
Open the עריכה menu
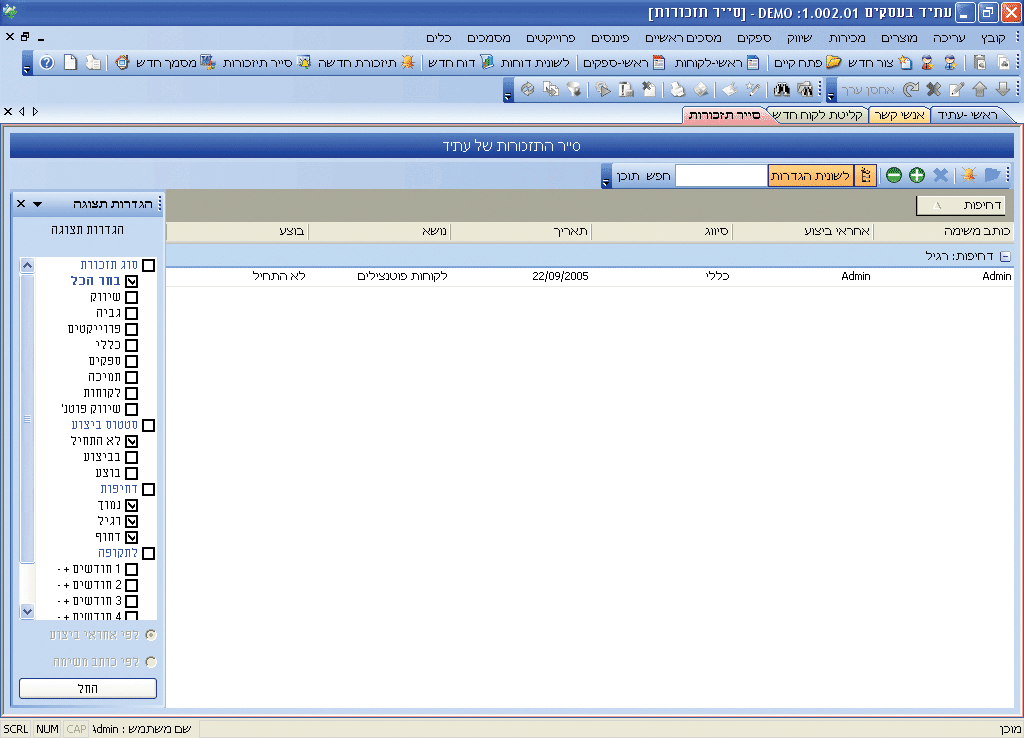pos(949,38)
